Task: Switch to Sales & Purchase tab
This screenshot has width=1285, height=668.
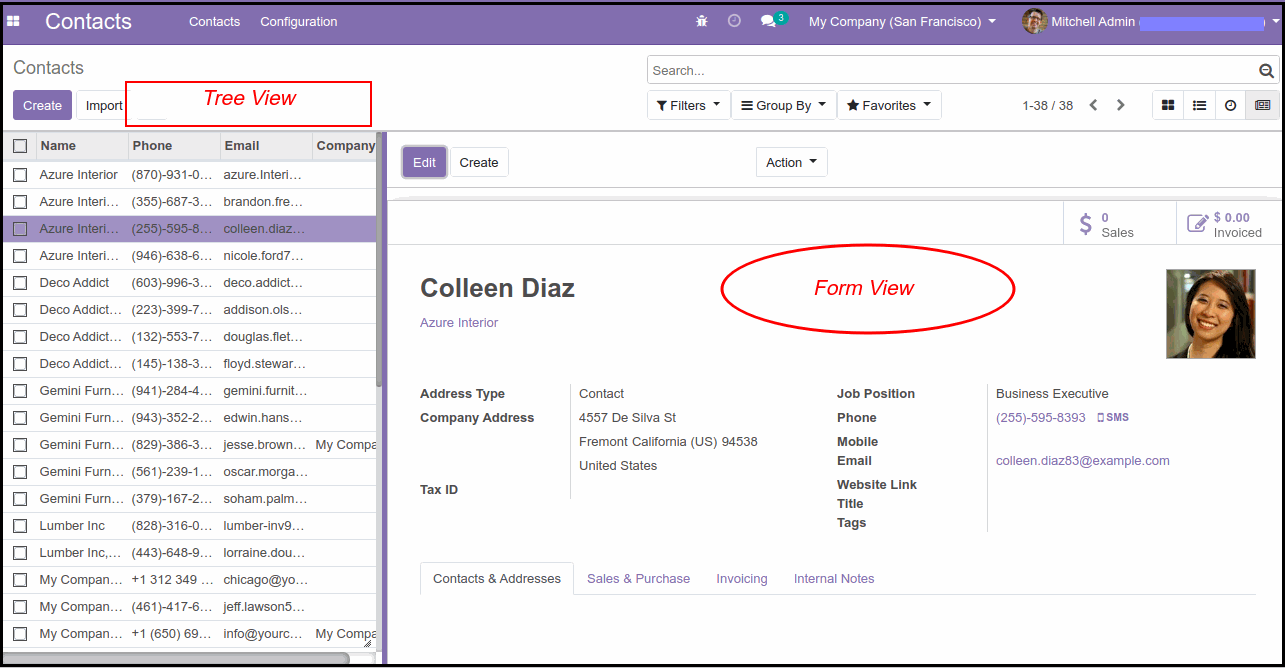Action: 638,578
